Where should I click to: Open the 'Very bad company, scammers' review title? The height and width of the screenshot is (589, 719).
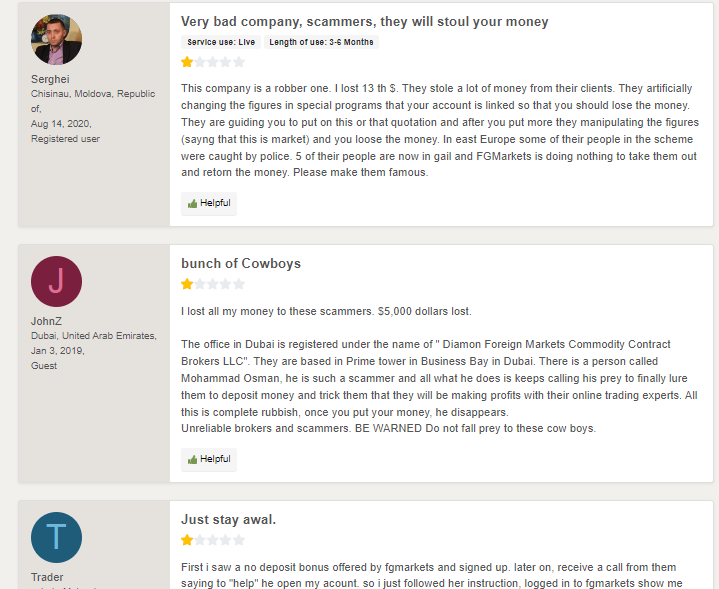point(364,21)
